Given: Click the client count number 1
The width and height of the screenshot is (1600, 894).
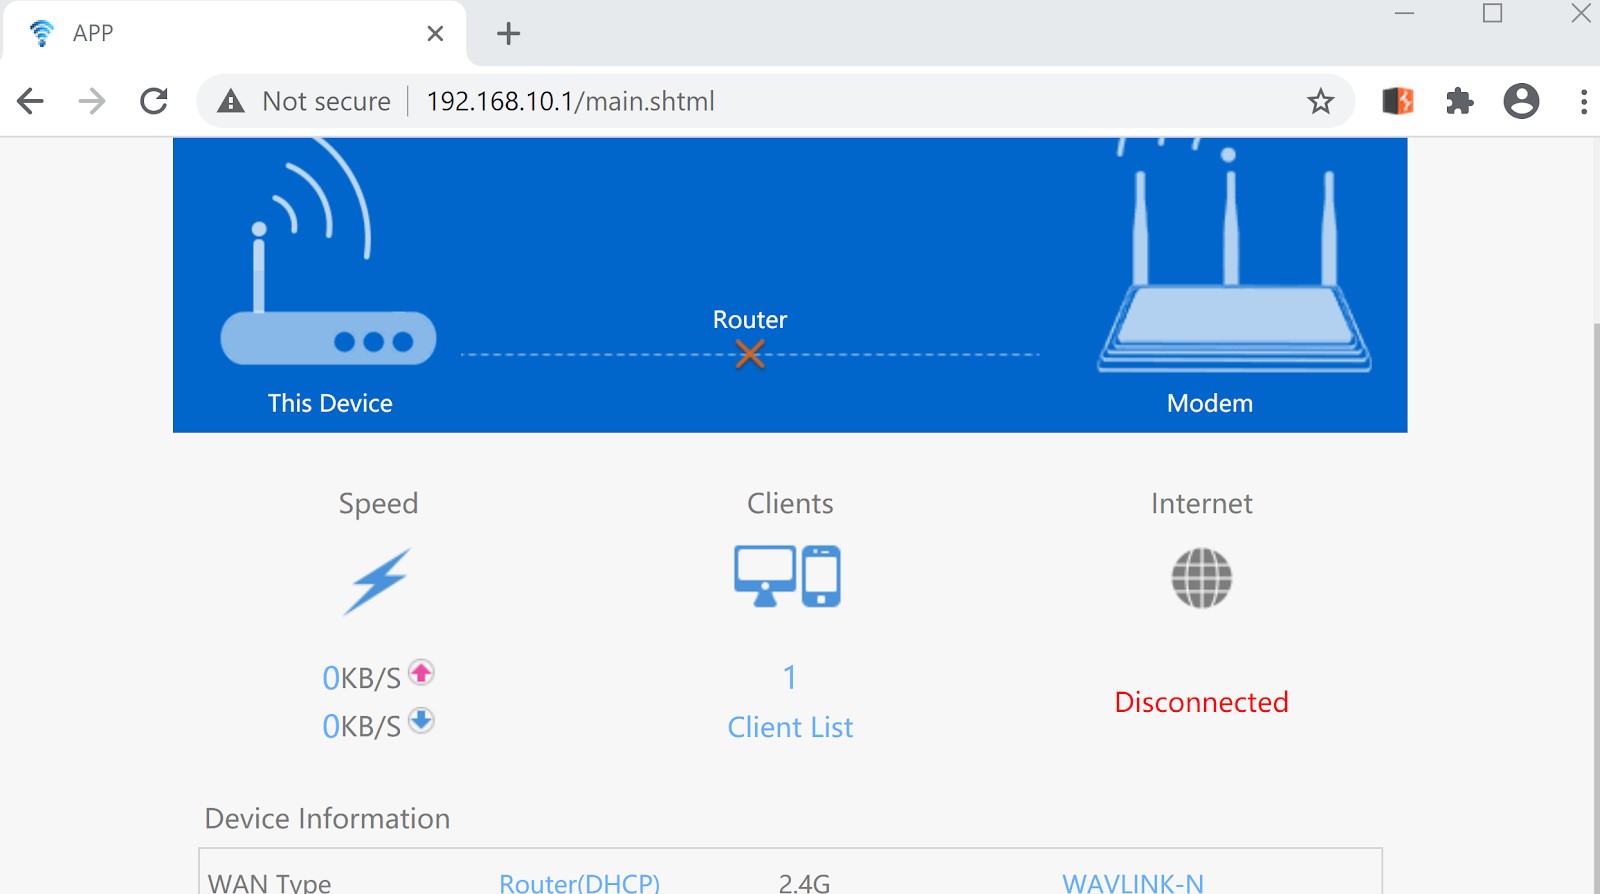Looking at the screenshot, I should [790, 677].
